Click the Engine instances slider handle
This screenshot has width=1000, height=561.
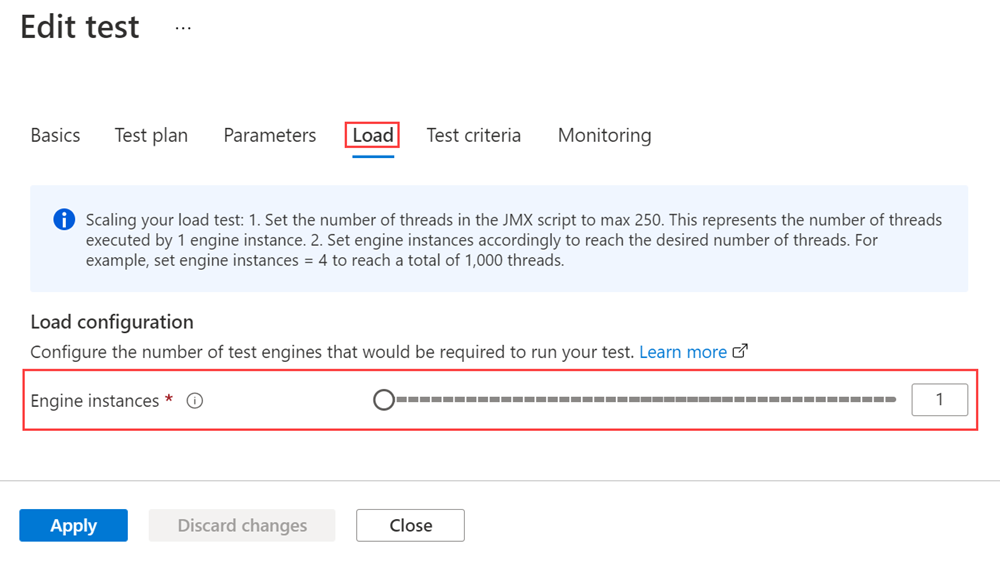(x=384, y=400)
